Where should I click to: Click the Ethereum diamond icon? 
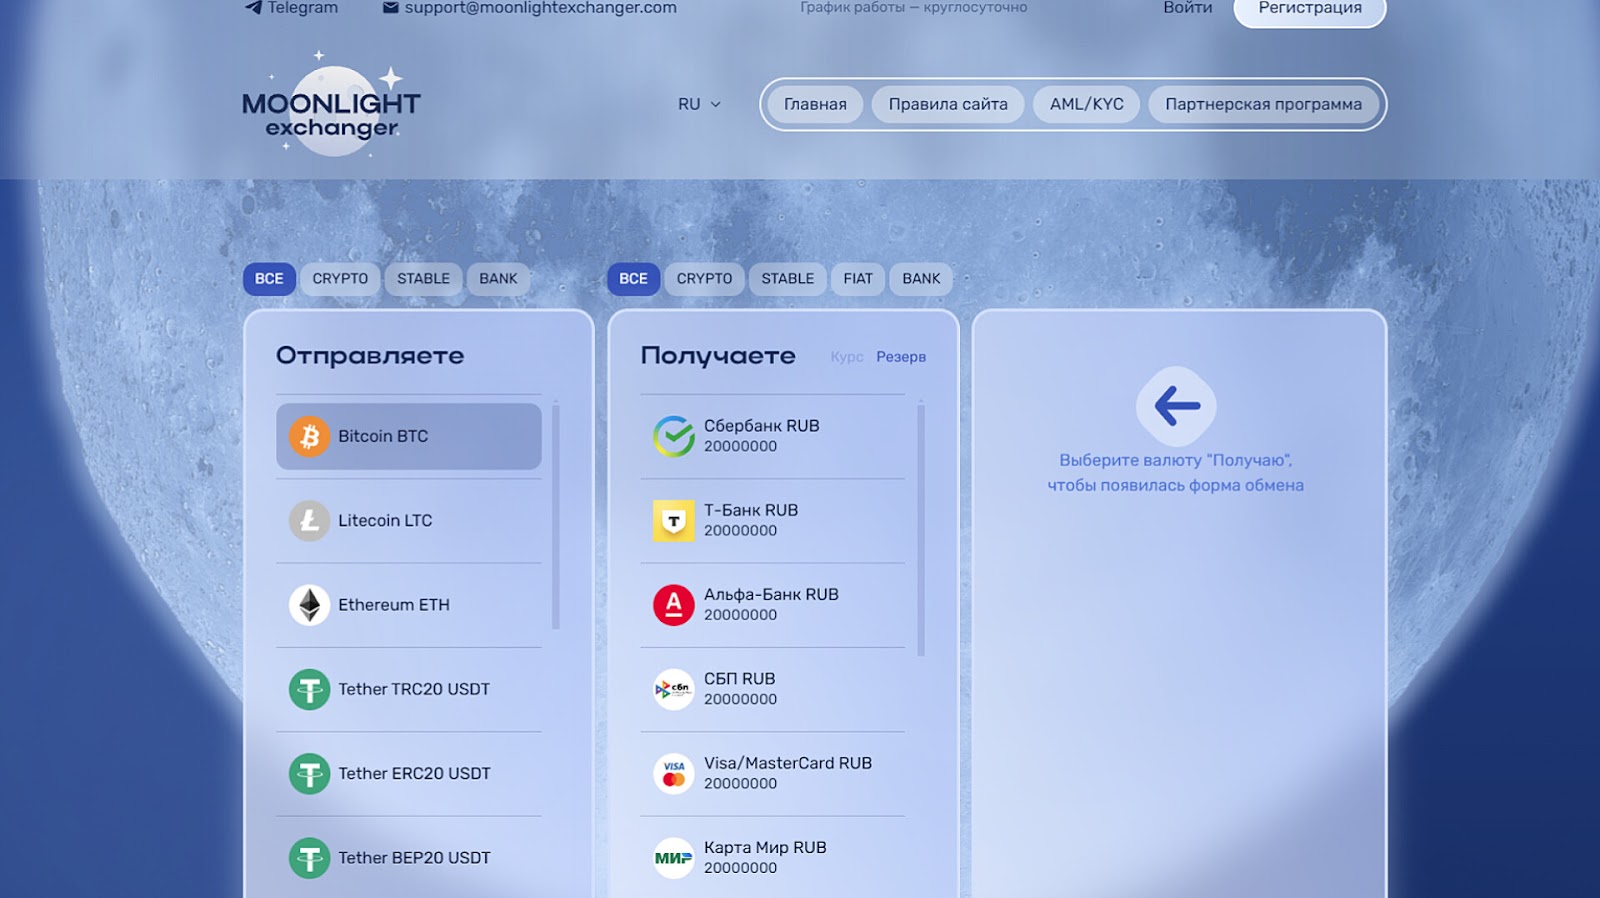[x=310, y=605]
